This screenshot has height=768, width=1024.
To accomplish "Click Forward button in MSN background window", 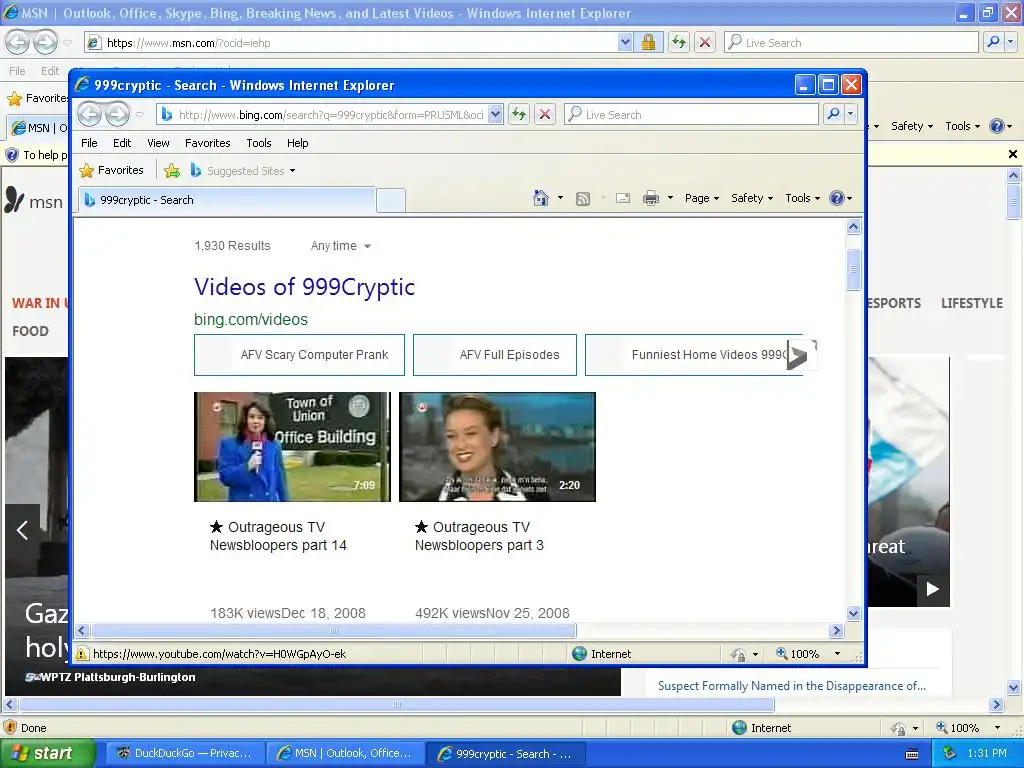I will 45,42.
